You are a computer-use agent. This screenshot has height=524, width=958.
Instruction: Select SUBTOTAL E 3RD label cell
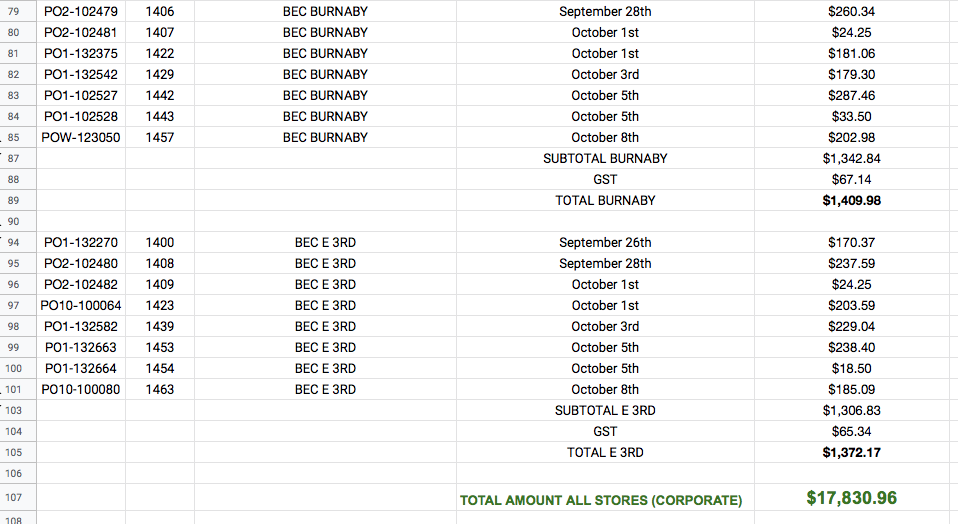(x=605, y=410)
